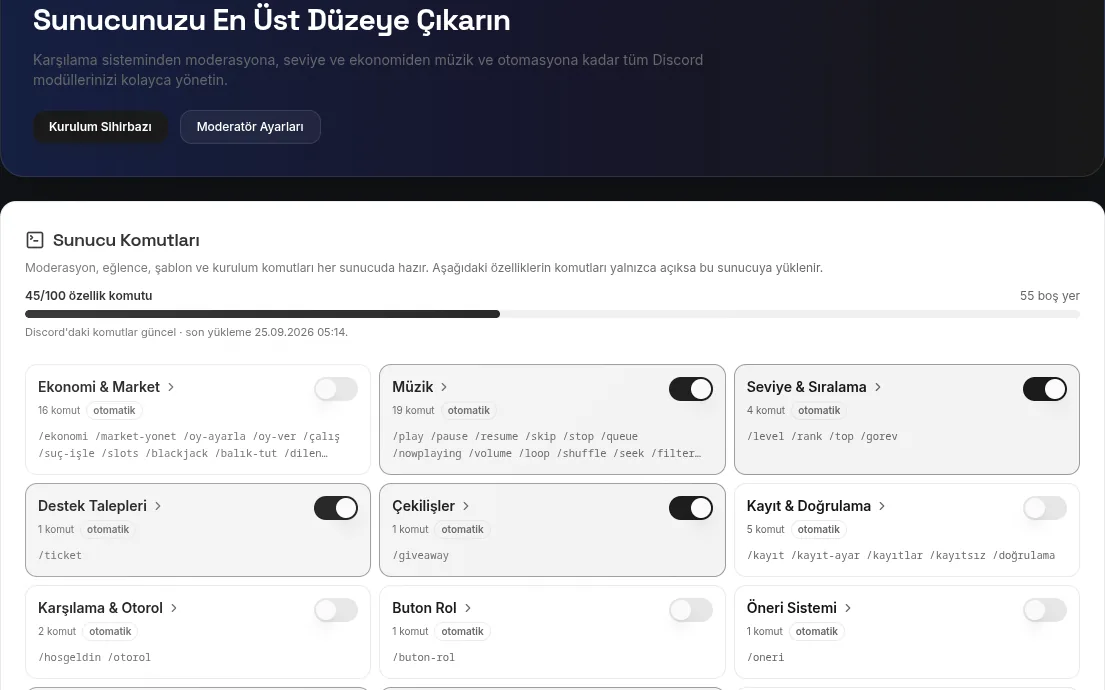The width and height of the screenshot is (1105, 690).
Task: Open the Buton Rol chevron
Action: (467, 608)
